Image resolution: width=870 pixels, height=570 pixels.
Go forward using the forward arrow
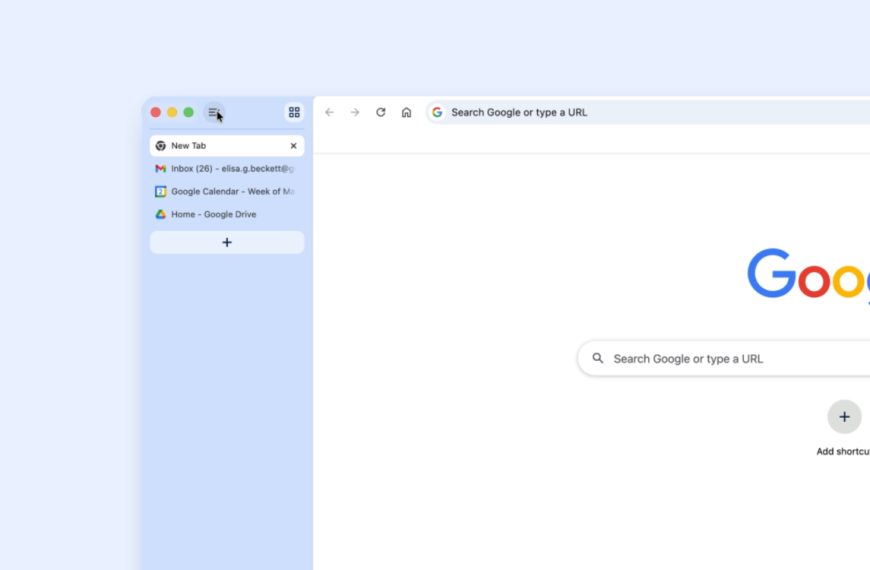click(x=355, y=113)
